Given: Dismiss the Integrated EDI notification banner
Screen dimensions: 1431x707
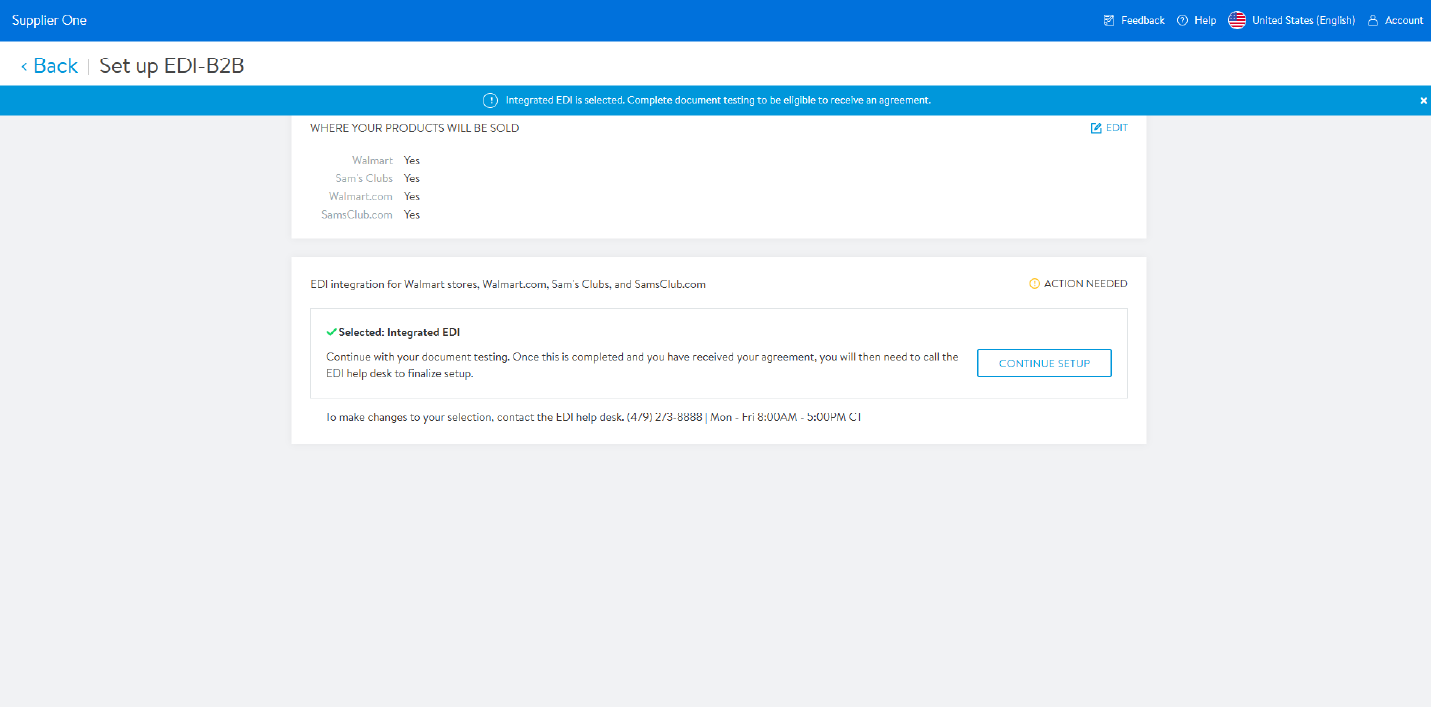Looking at the screenshot, I should tap(1423, 100).
